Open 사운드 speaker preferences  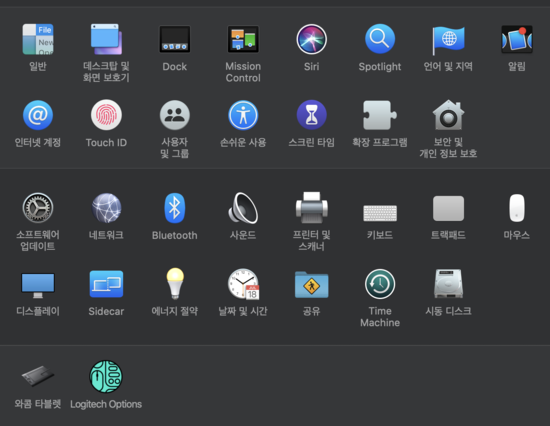pyautogui.click(x=243, y=208)
